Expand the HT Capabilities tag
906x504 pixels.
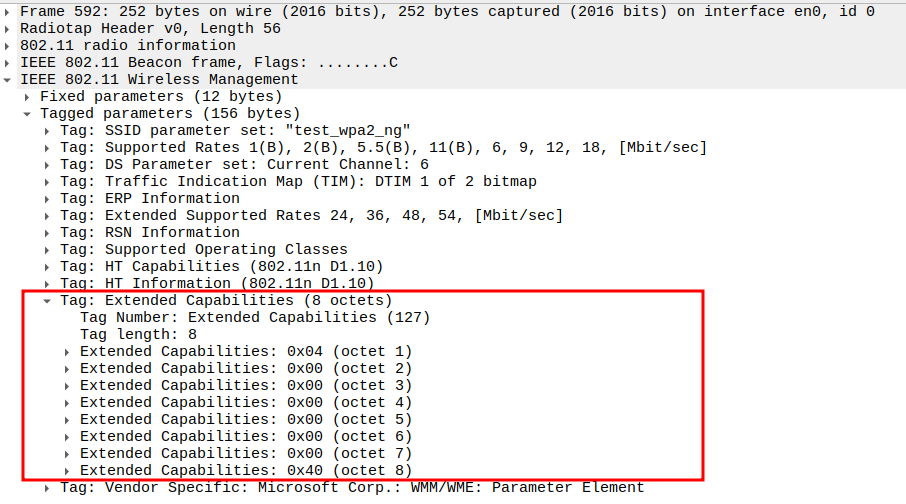click(x=48, y=267)
